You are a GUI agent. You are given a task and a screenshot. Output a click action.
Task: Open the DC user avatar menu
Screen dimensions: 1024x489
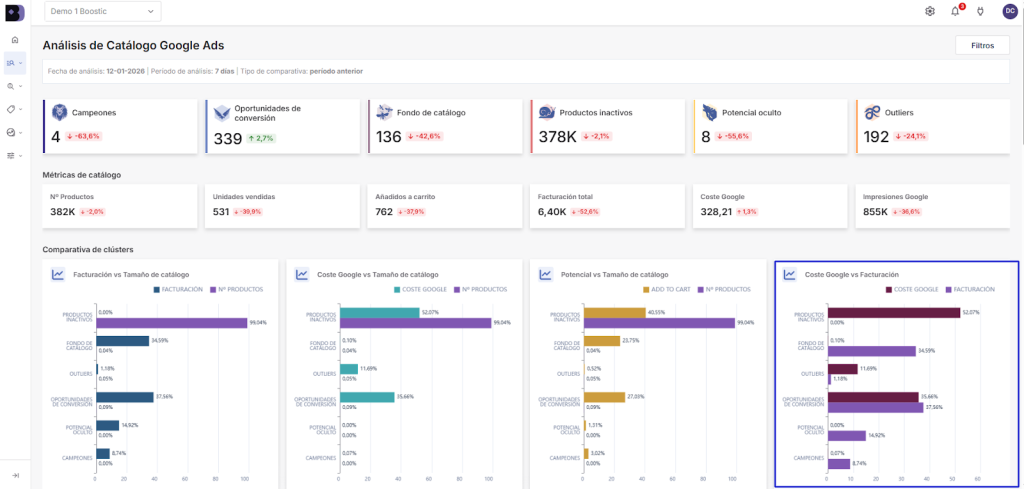pos(1009,11)
